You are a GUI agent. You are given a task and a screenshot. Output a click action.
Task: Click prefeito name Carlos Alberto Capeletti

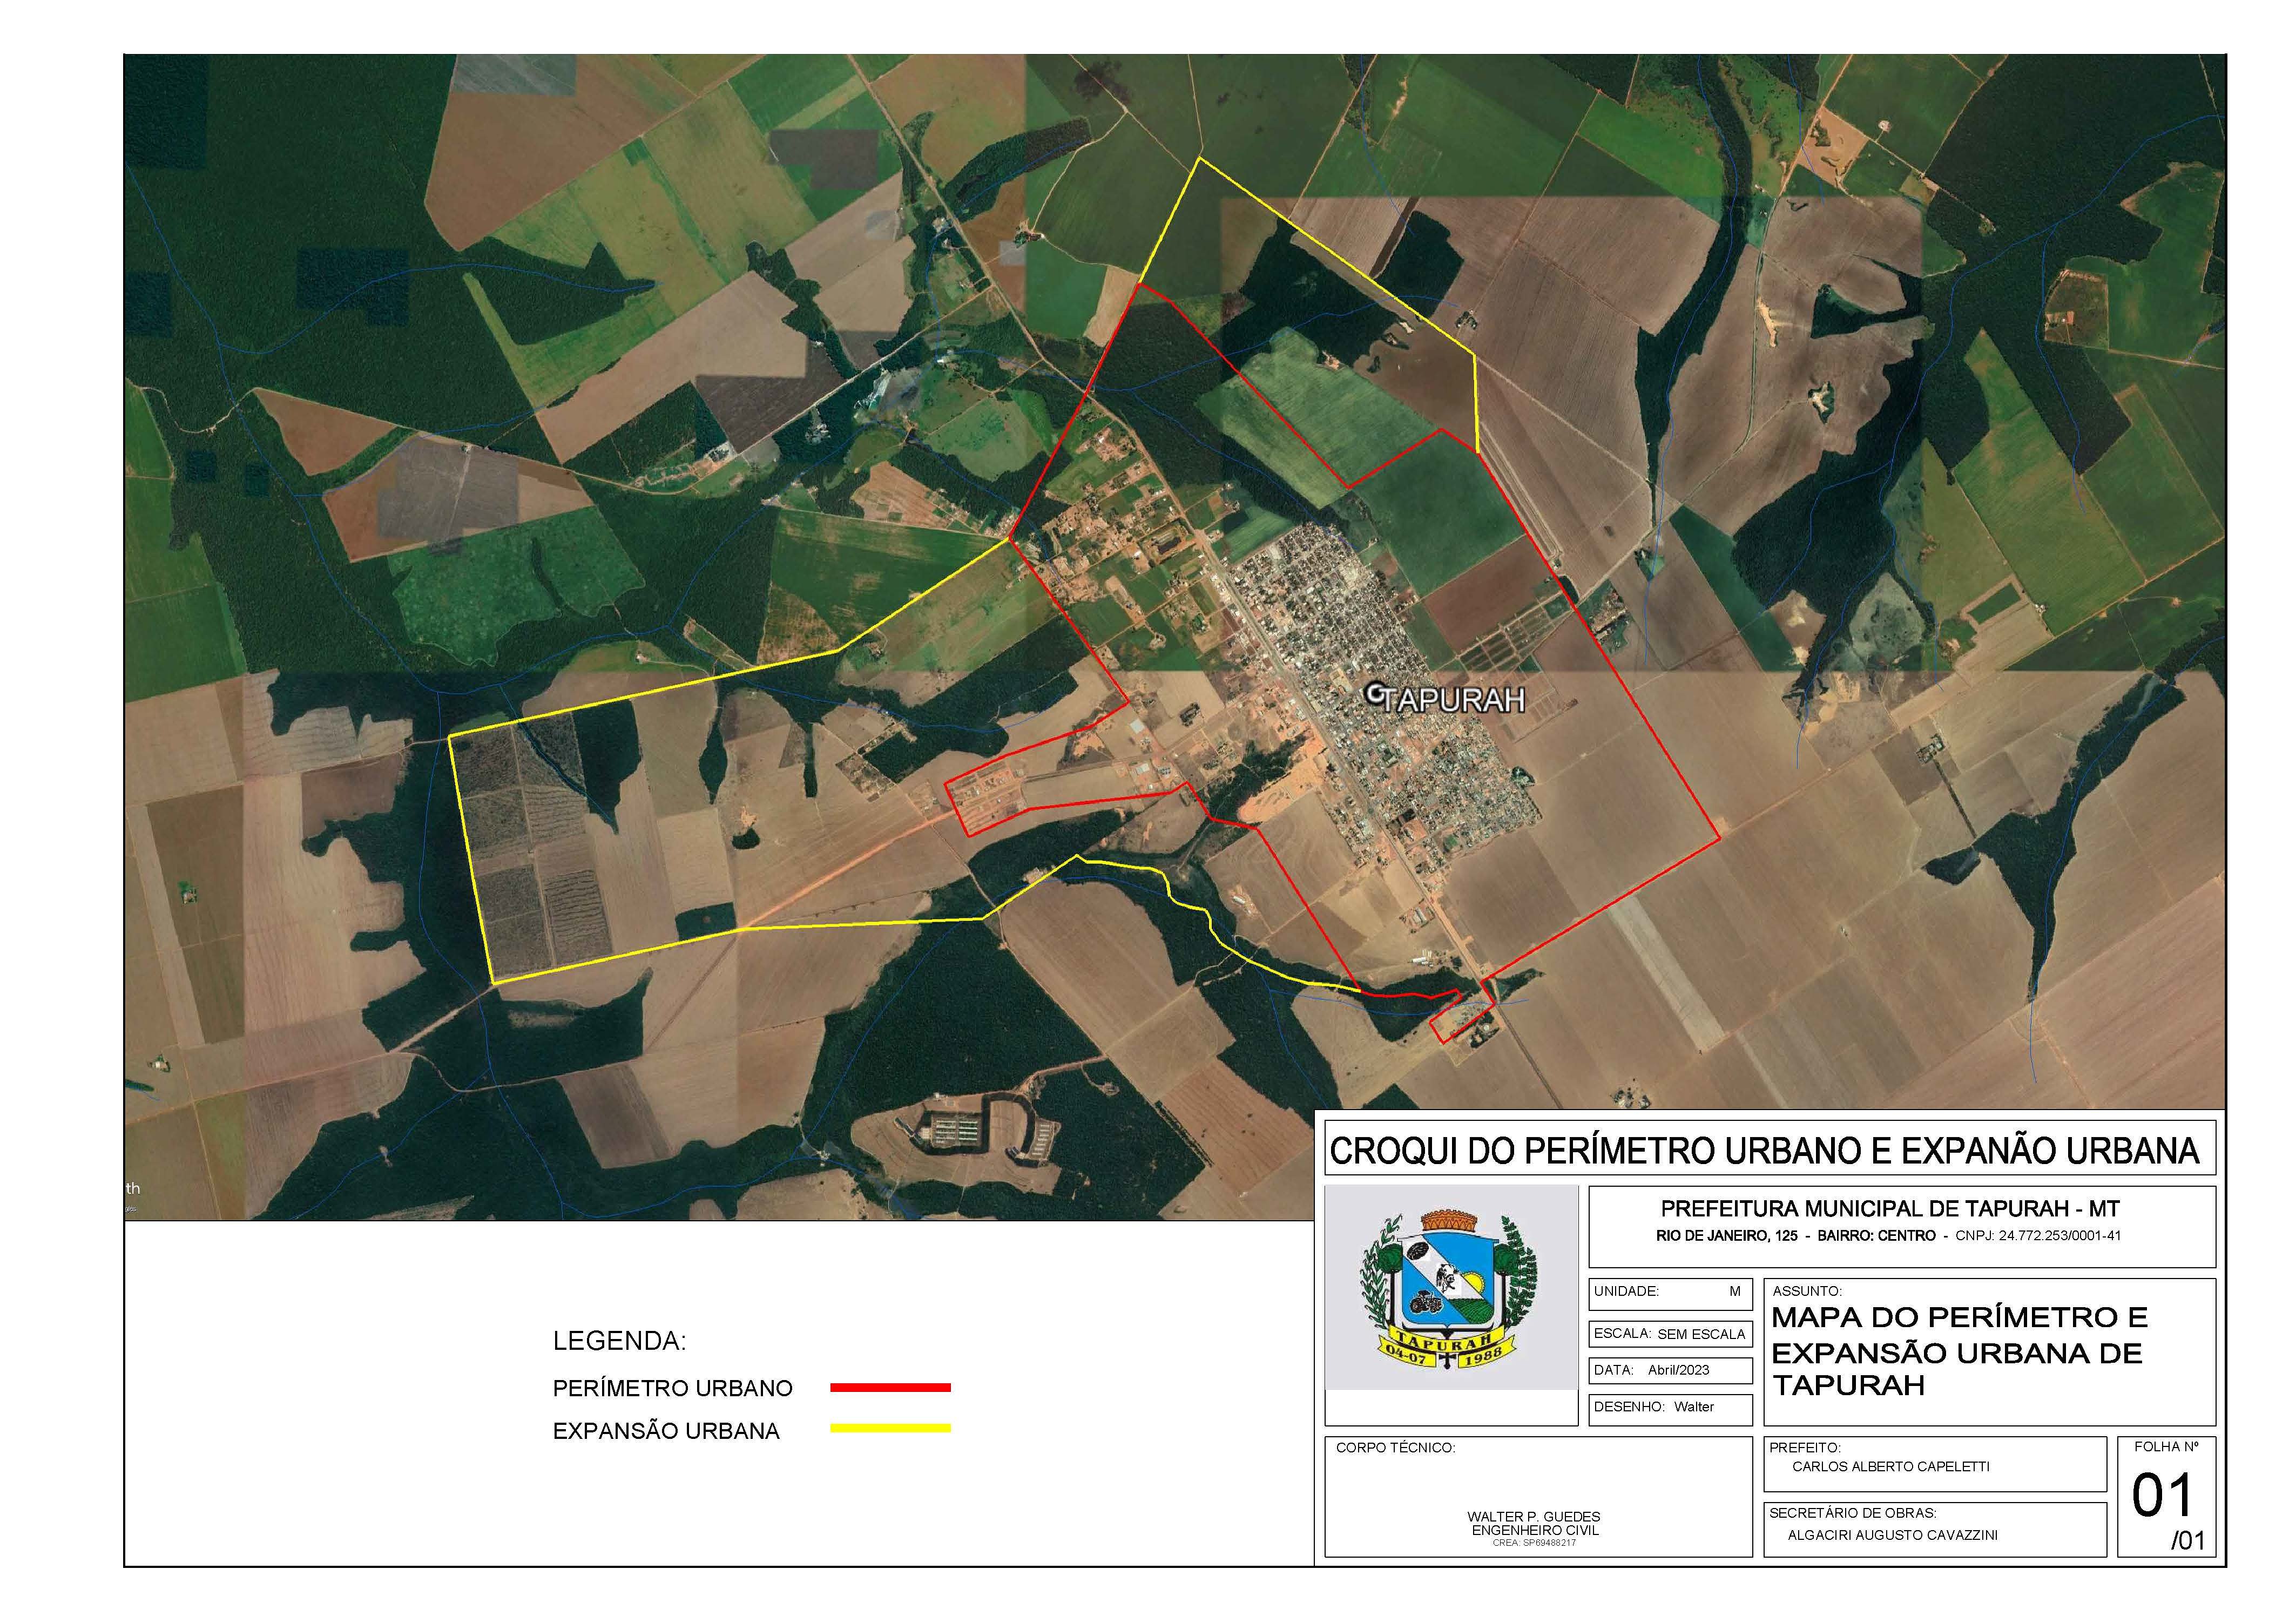(x=1890, y=1467)
